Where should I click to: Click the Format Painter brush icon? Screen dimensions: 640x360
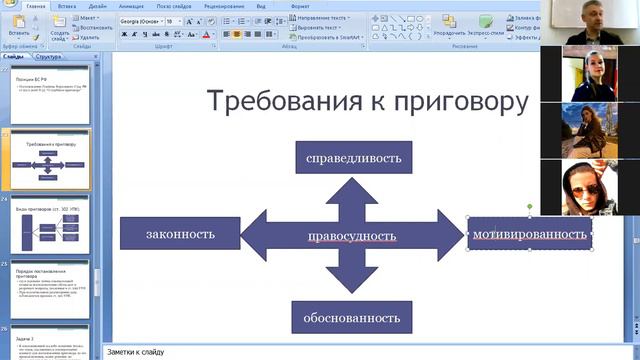tap(36, 38)
